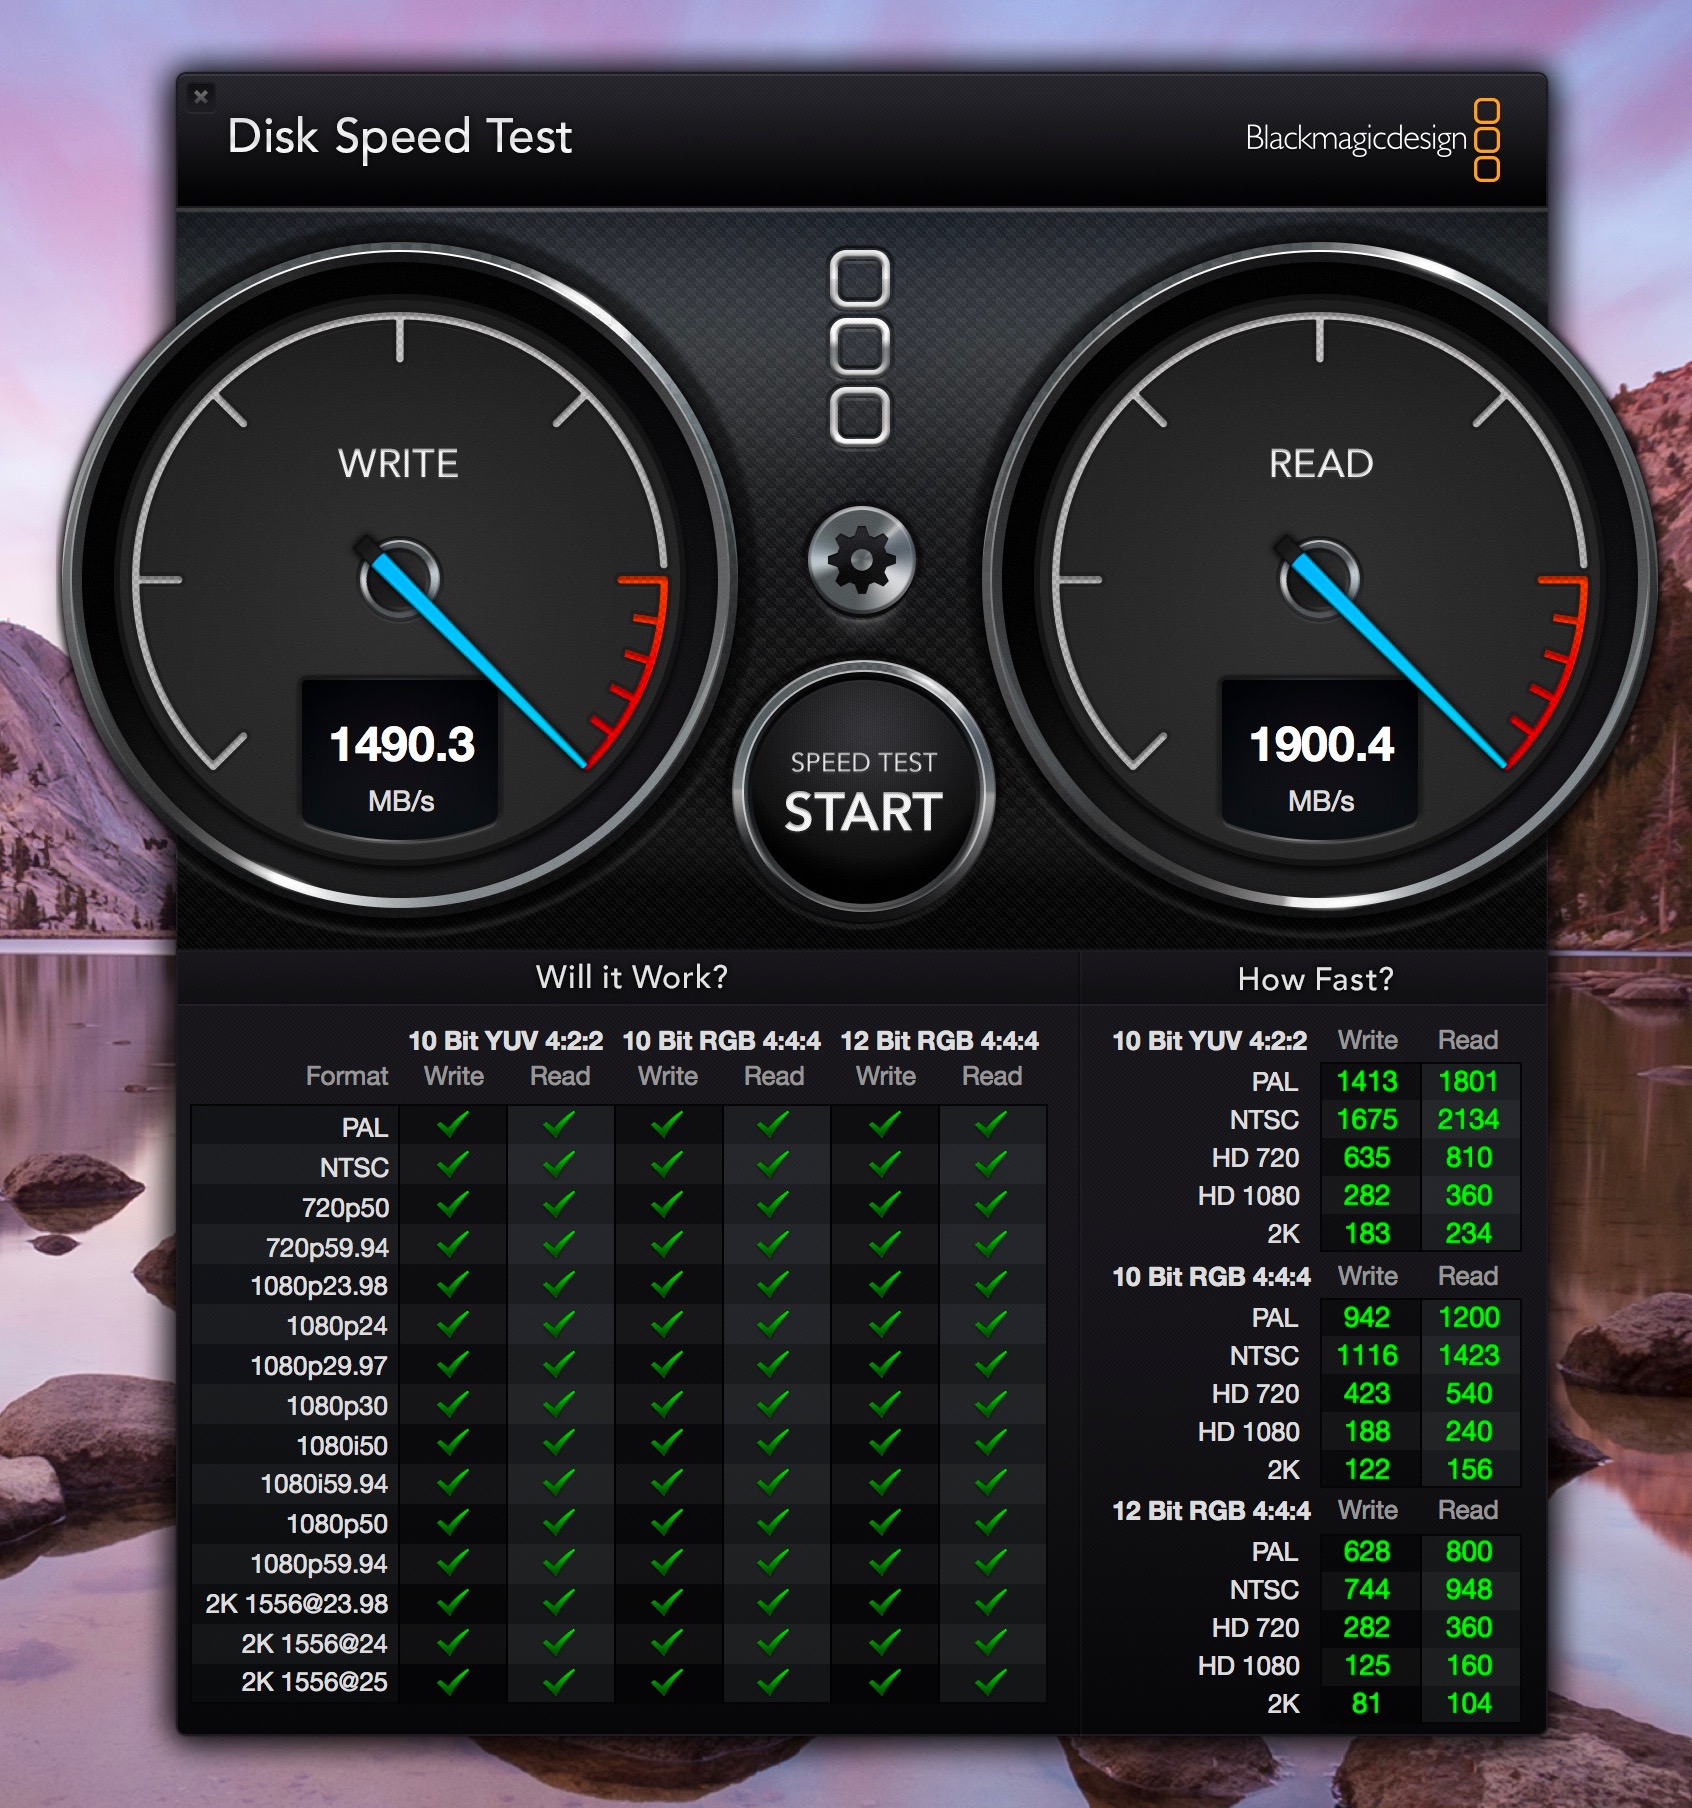Click the 10 Bit YUV 2K read value 234
Image resolution: width=1692 pixels, height=1808 pixels.
click(x=1468, y=1233)
